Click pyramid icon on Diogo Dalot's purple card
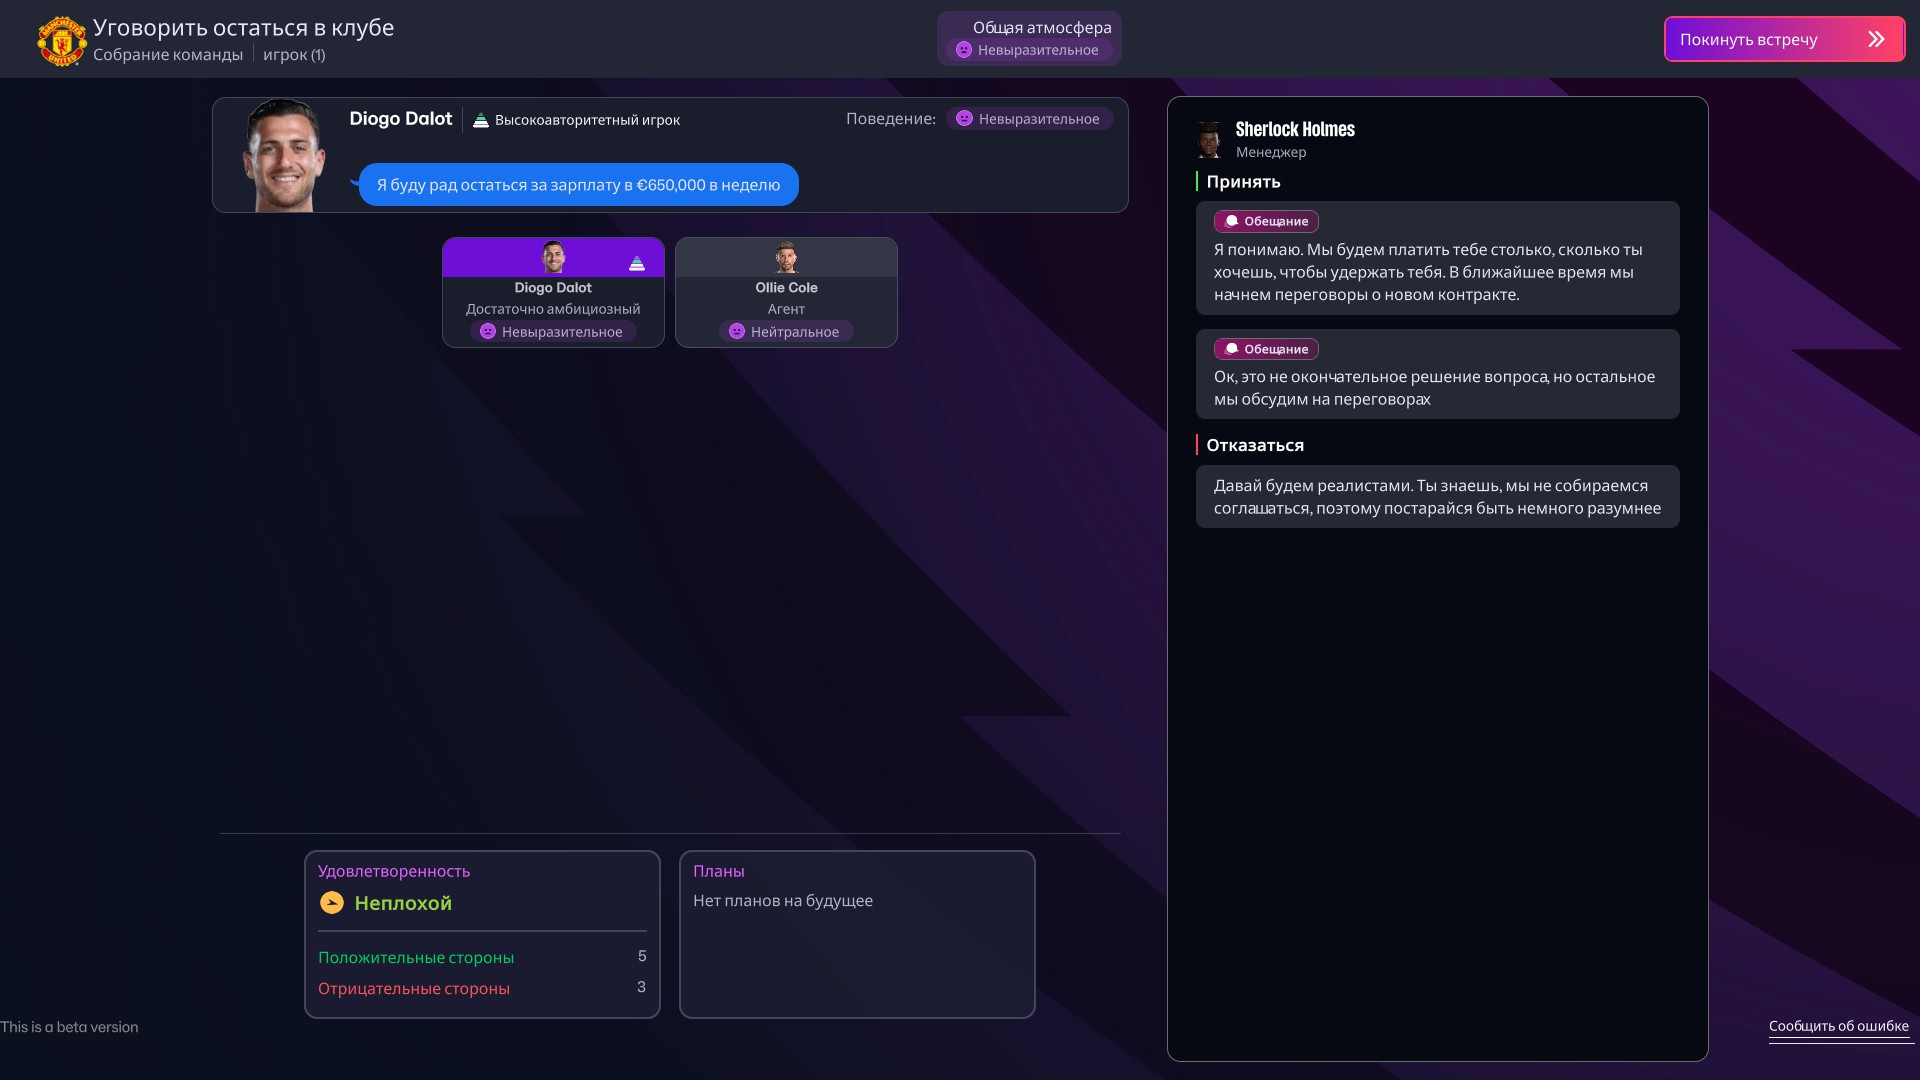The width and height of the screenshot is (1920, 1080). 637,263
